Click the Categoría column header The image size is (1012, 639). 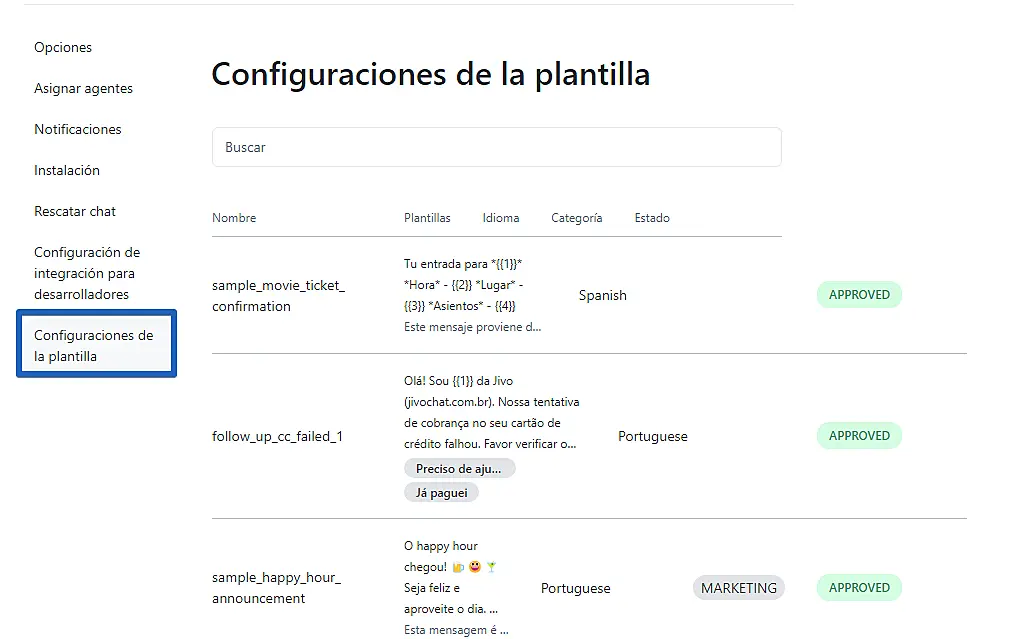pyautogui.click(x=576, y=218)
